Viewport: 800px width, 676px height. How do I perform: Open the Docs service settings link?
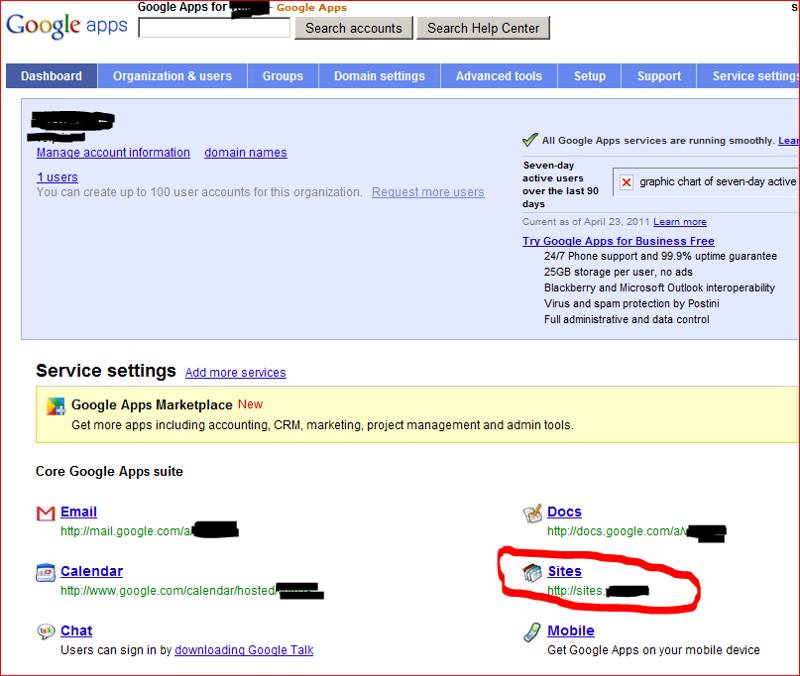coord(564,512)
